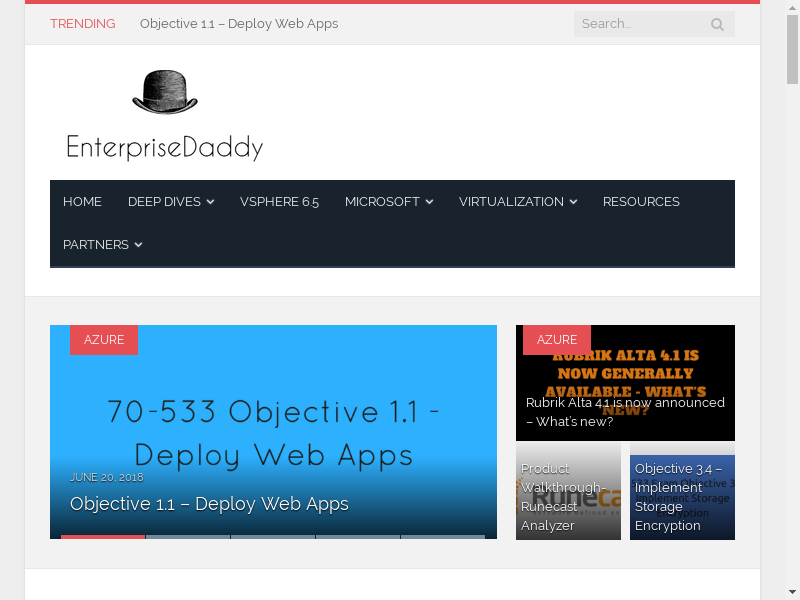800x600 pixels.
Task: Expand the MICROSOFT chevron arrow
Action: coord(430,202)
